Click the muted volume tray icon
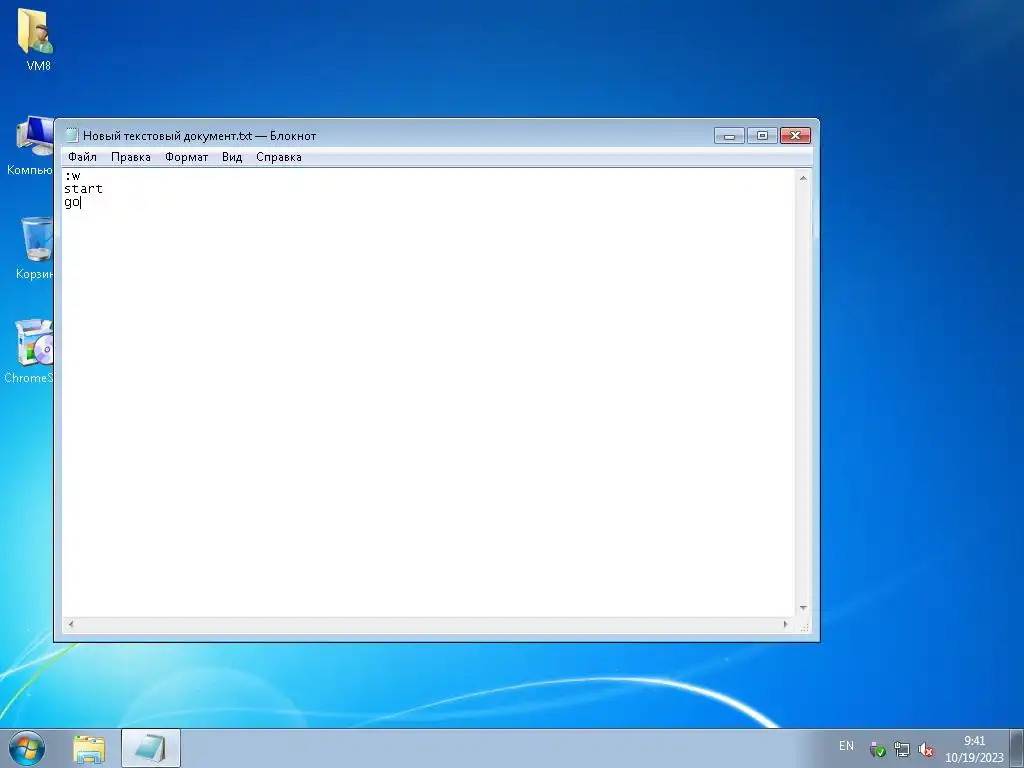1024x768 pixels. click(925, 750)
